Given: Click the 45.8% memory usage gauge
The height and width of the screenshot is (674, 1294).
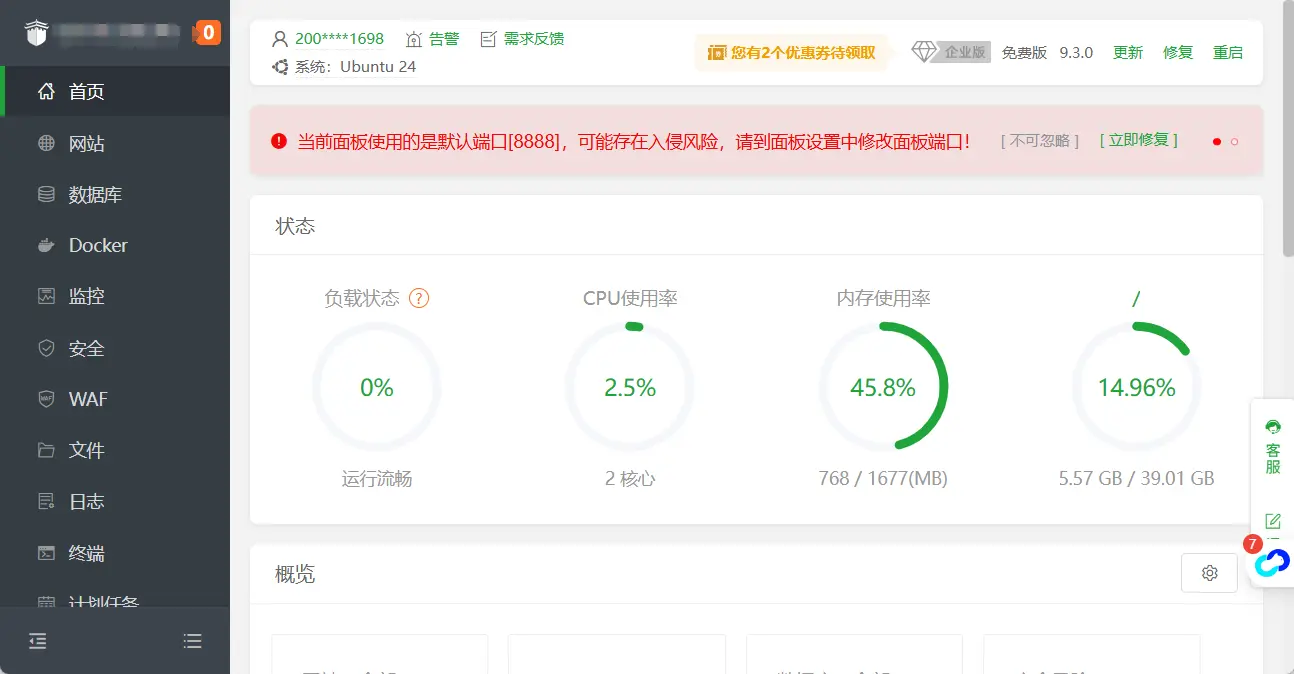Looking at the screenshot, I should click(883, 387).
